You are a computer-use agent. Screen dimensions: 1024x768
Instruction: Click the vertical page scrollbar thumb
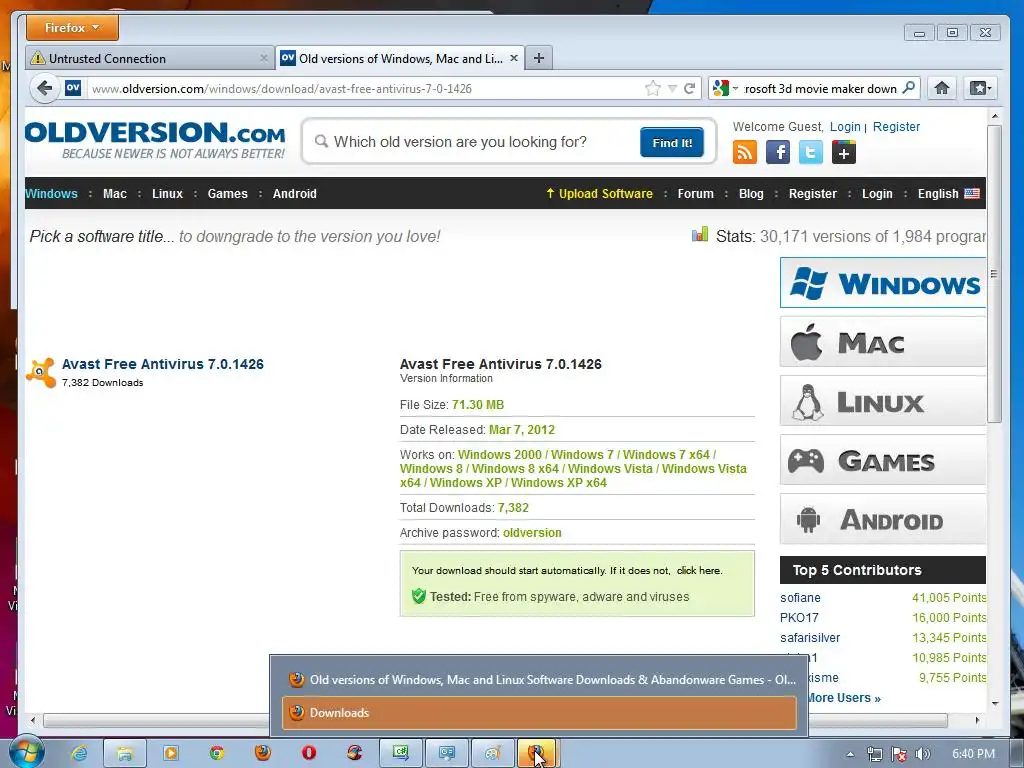click(994, 274)
